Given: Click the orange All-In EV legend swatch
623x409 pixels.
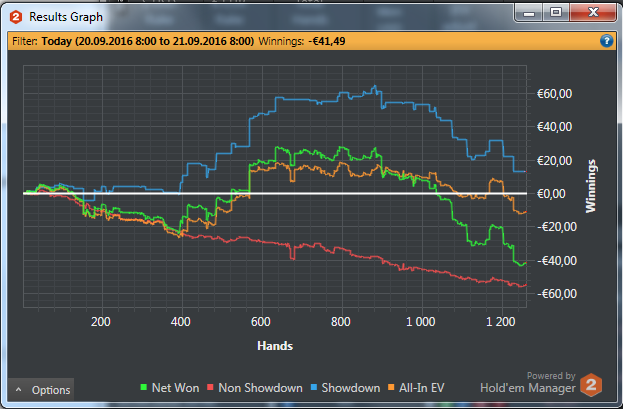Looking at the screenshot, I should (x=391, y=387).
